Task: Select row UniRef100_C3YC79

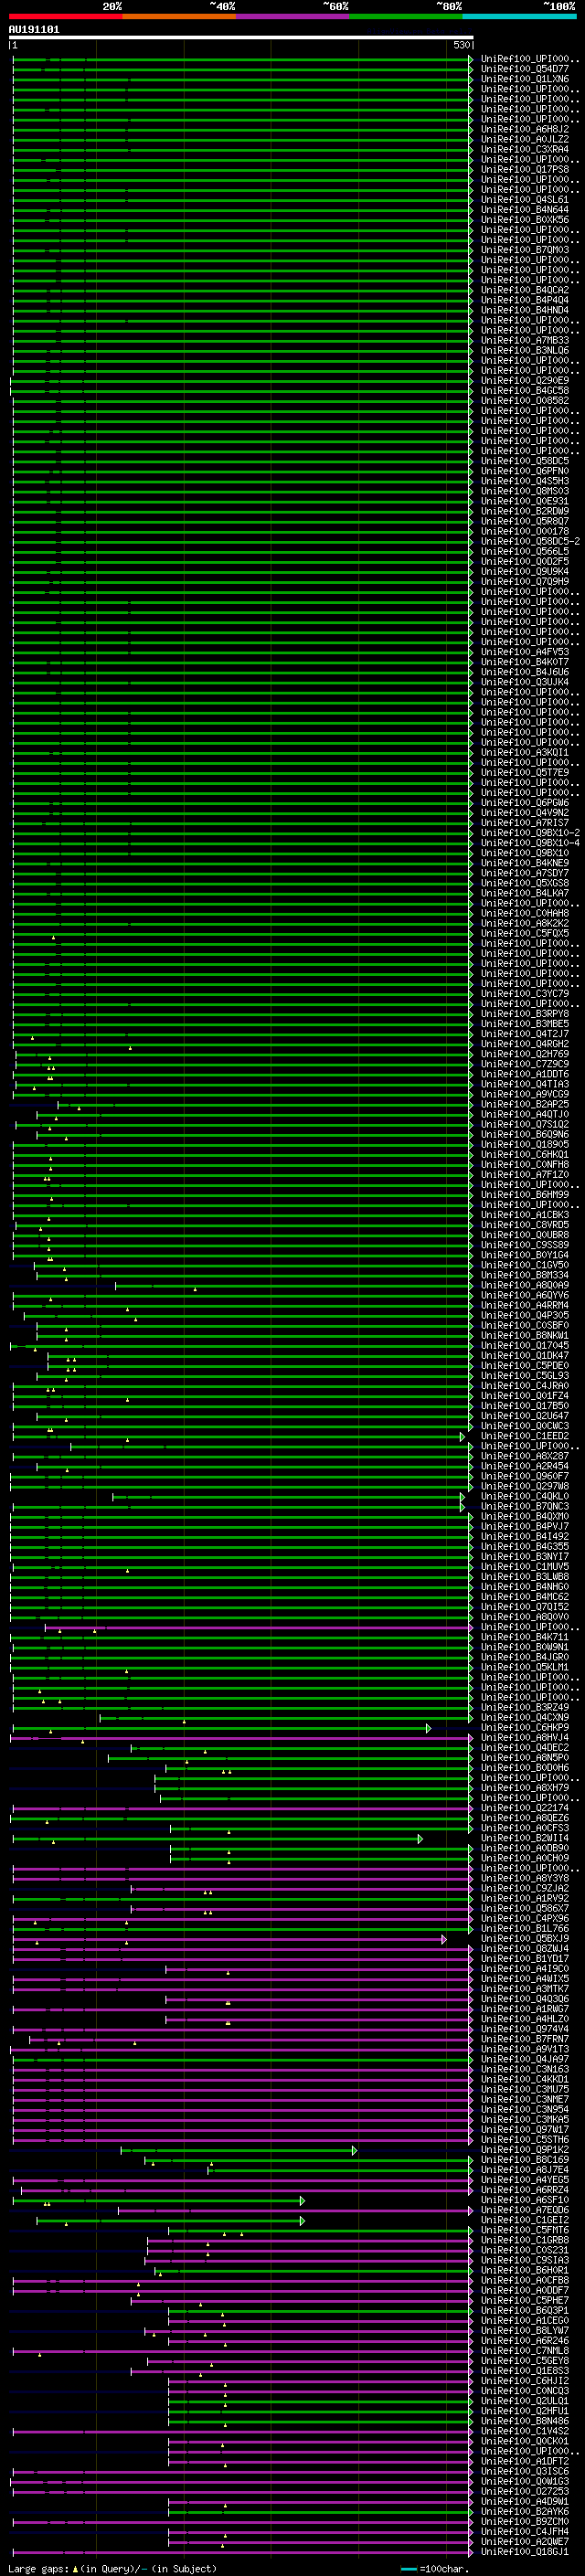Action: click(x=525, y=994)
